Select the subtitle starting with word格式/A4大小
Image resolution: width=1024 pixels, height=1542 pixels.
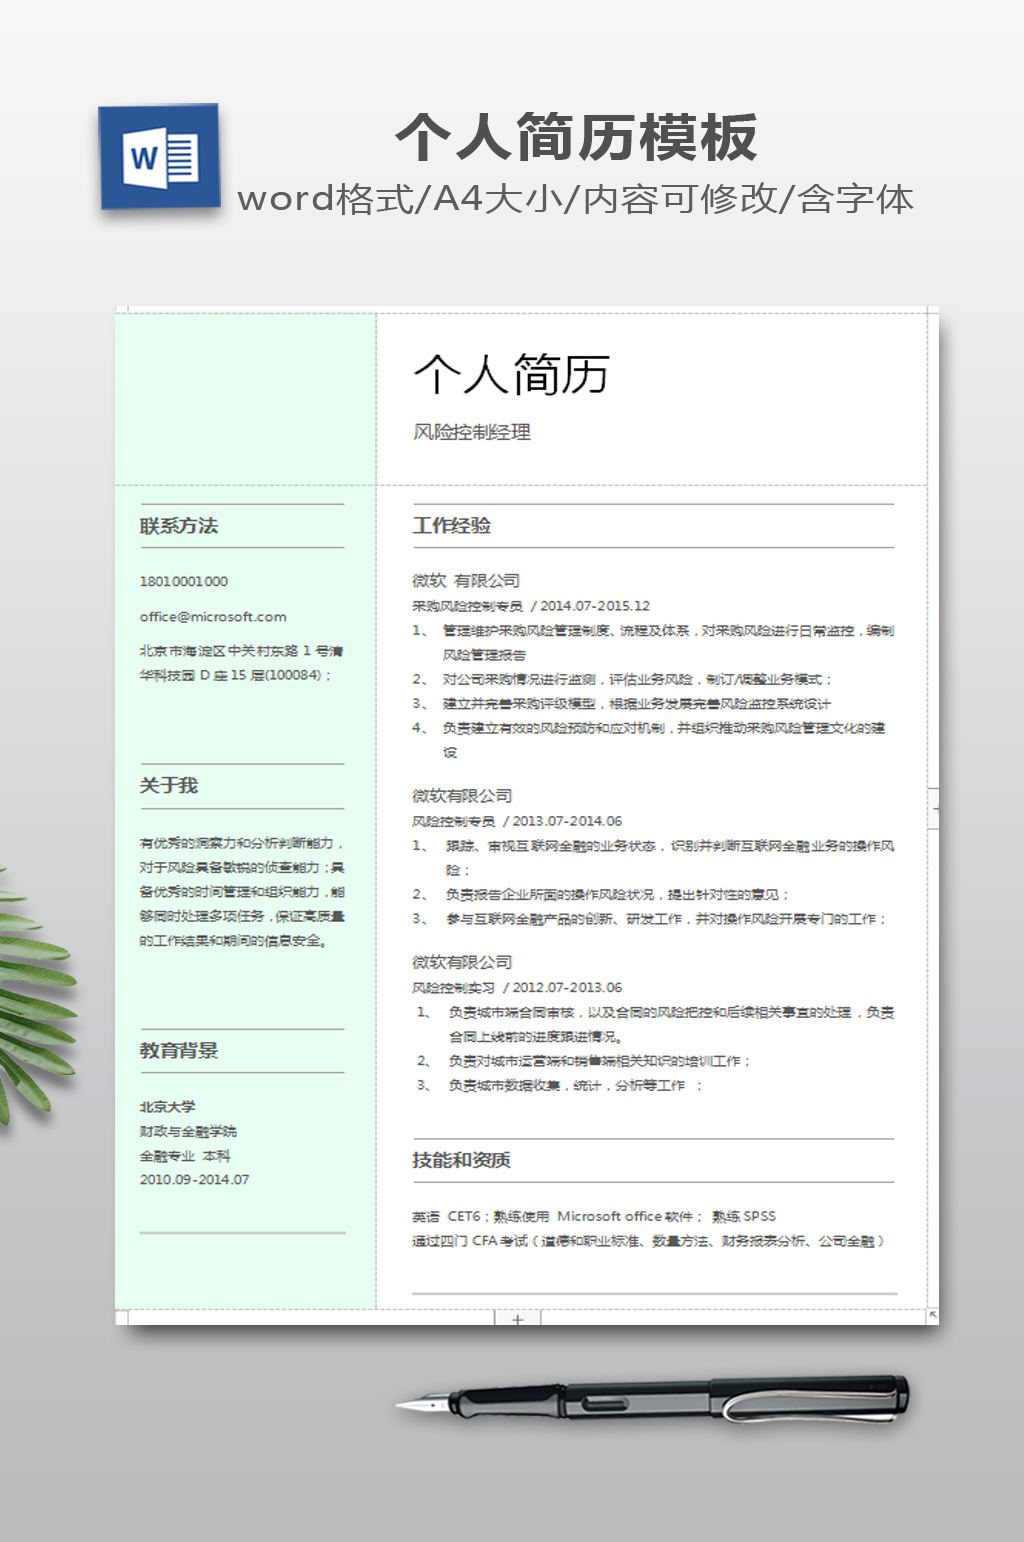[576, 199]
